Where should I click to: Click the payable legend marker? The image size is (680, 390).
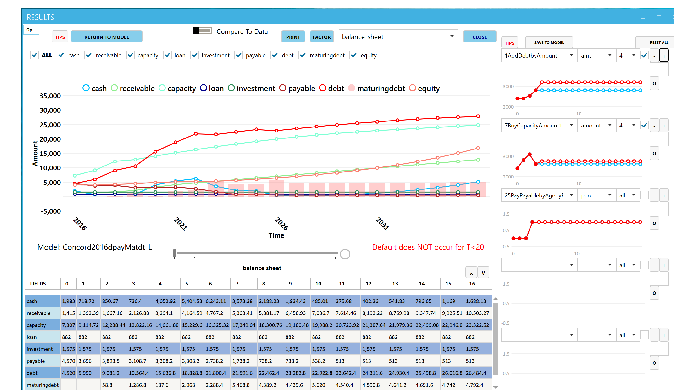click(283, 88)
